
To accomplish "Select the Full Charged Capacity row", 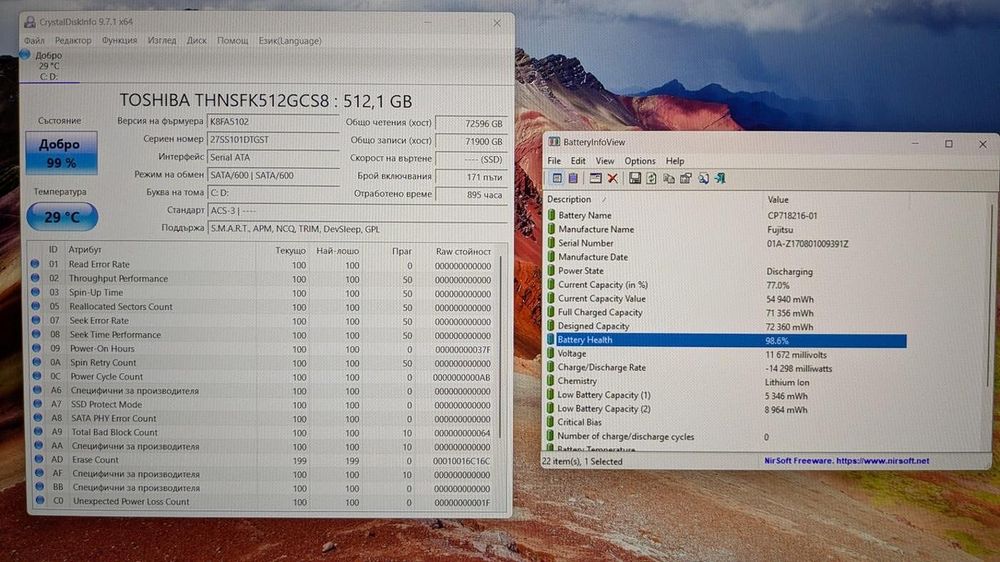I will tap(726, 313).
